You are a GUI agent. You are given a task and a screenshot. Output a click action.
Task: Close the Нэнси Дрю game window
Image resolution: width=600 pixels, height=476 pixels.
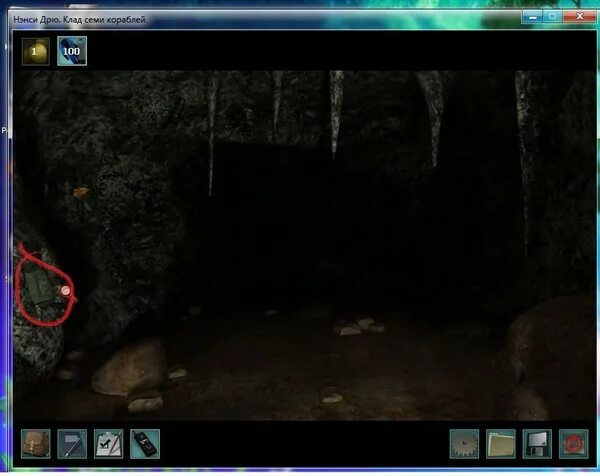pos(579,17)
